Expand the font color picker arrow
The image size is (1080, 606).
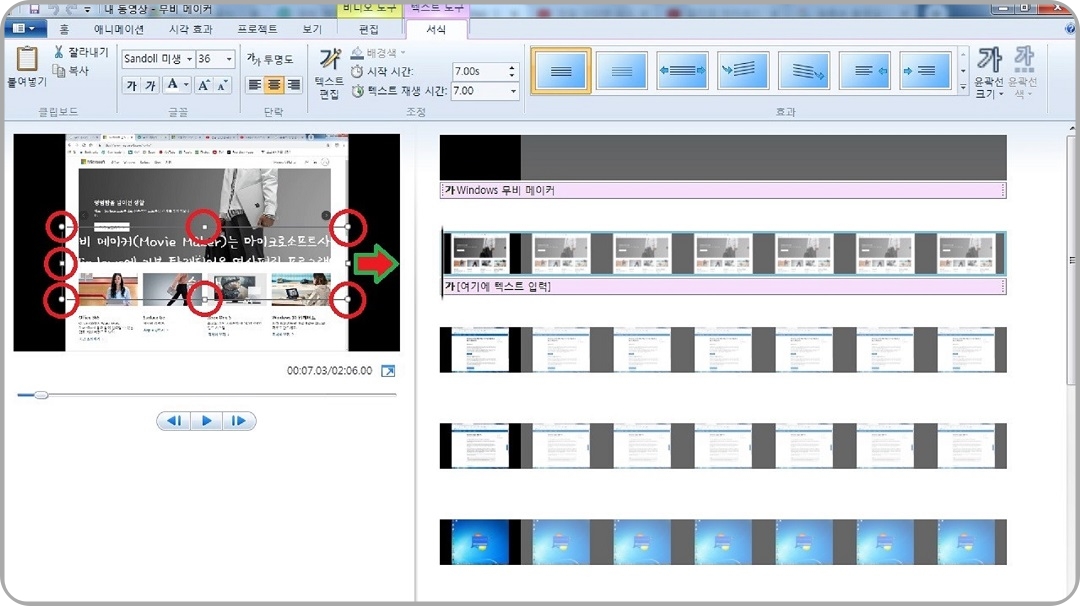pos(186,85)
